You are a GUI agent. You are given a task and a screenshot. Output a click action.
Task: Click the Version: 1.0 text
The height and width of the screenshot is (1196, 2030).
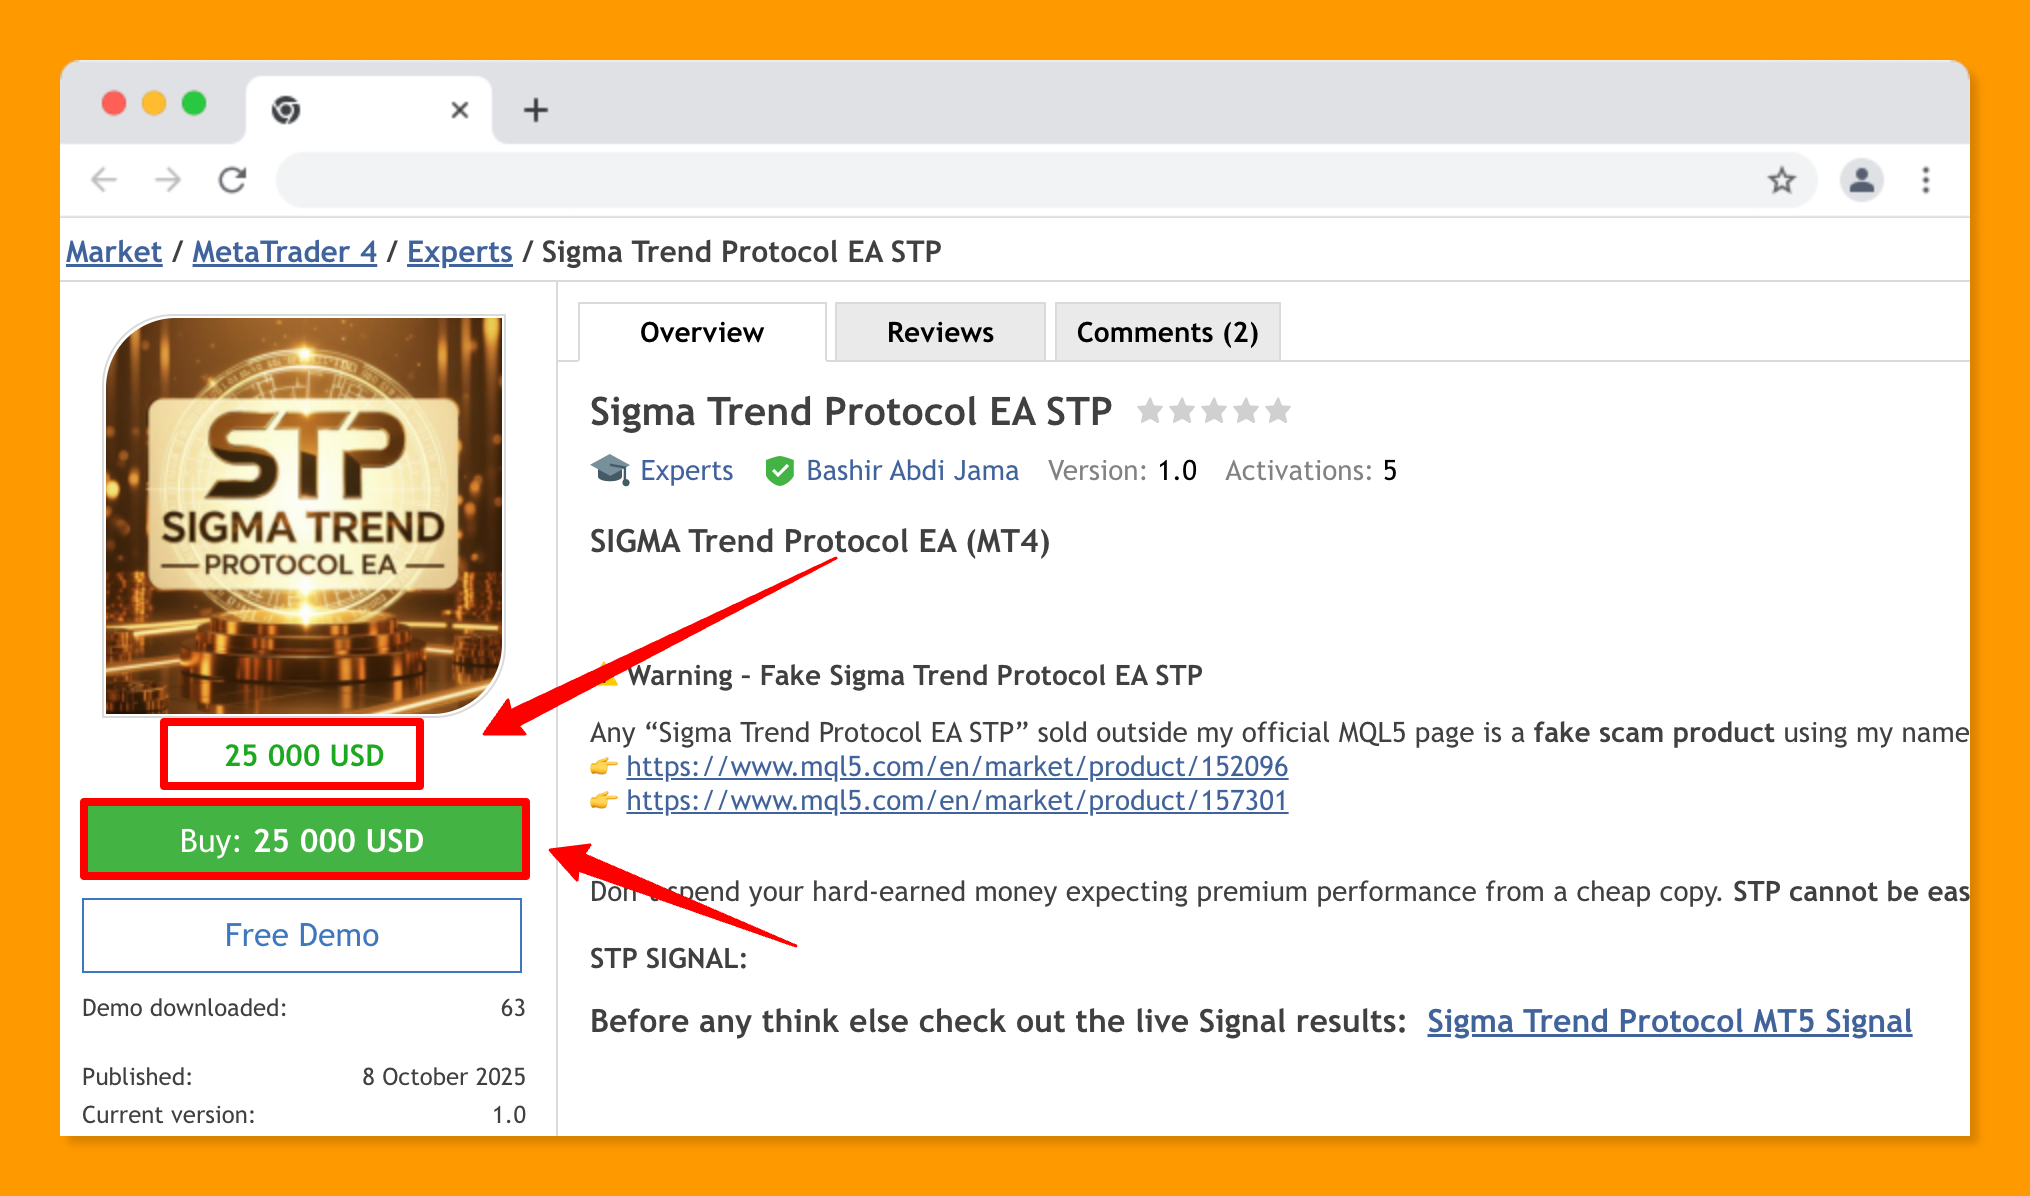pos(1122,470)
